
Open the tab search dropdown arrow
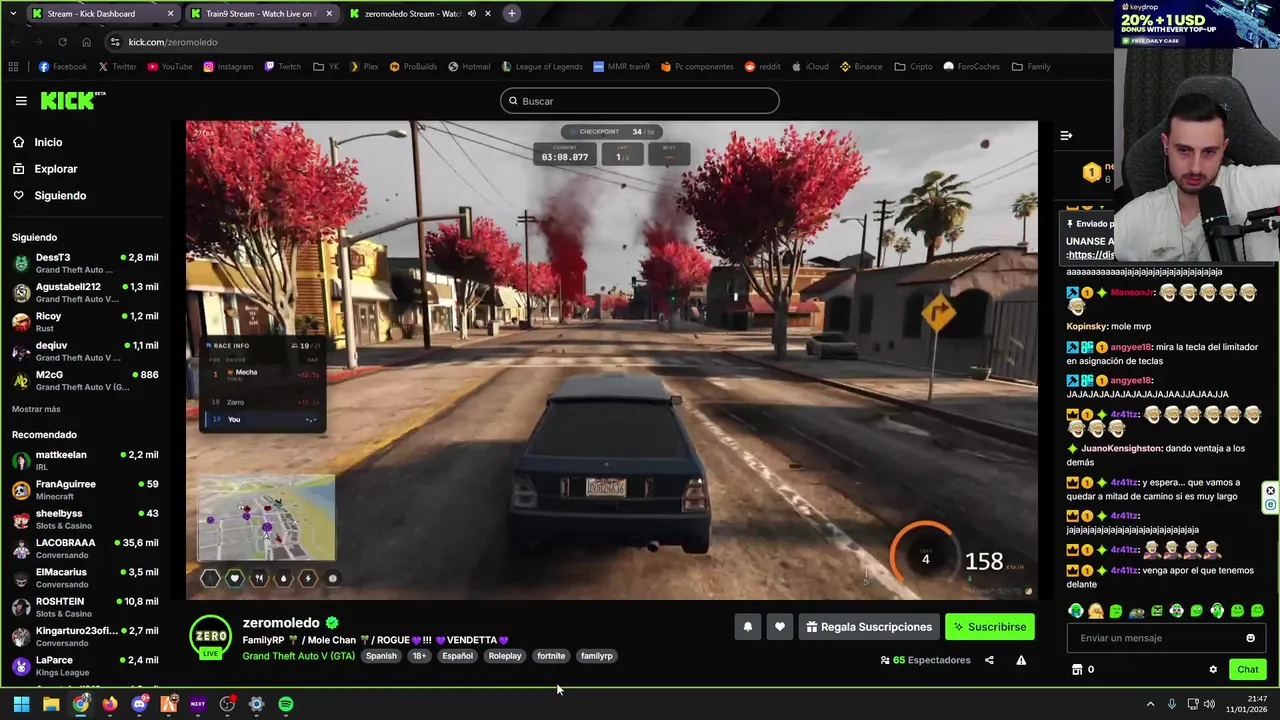13,14
